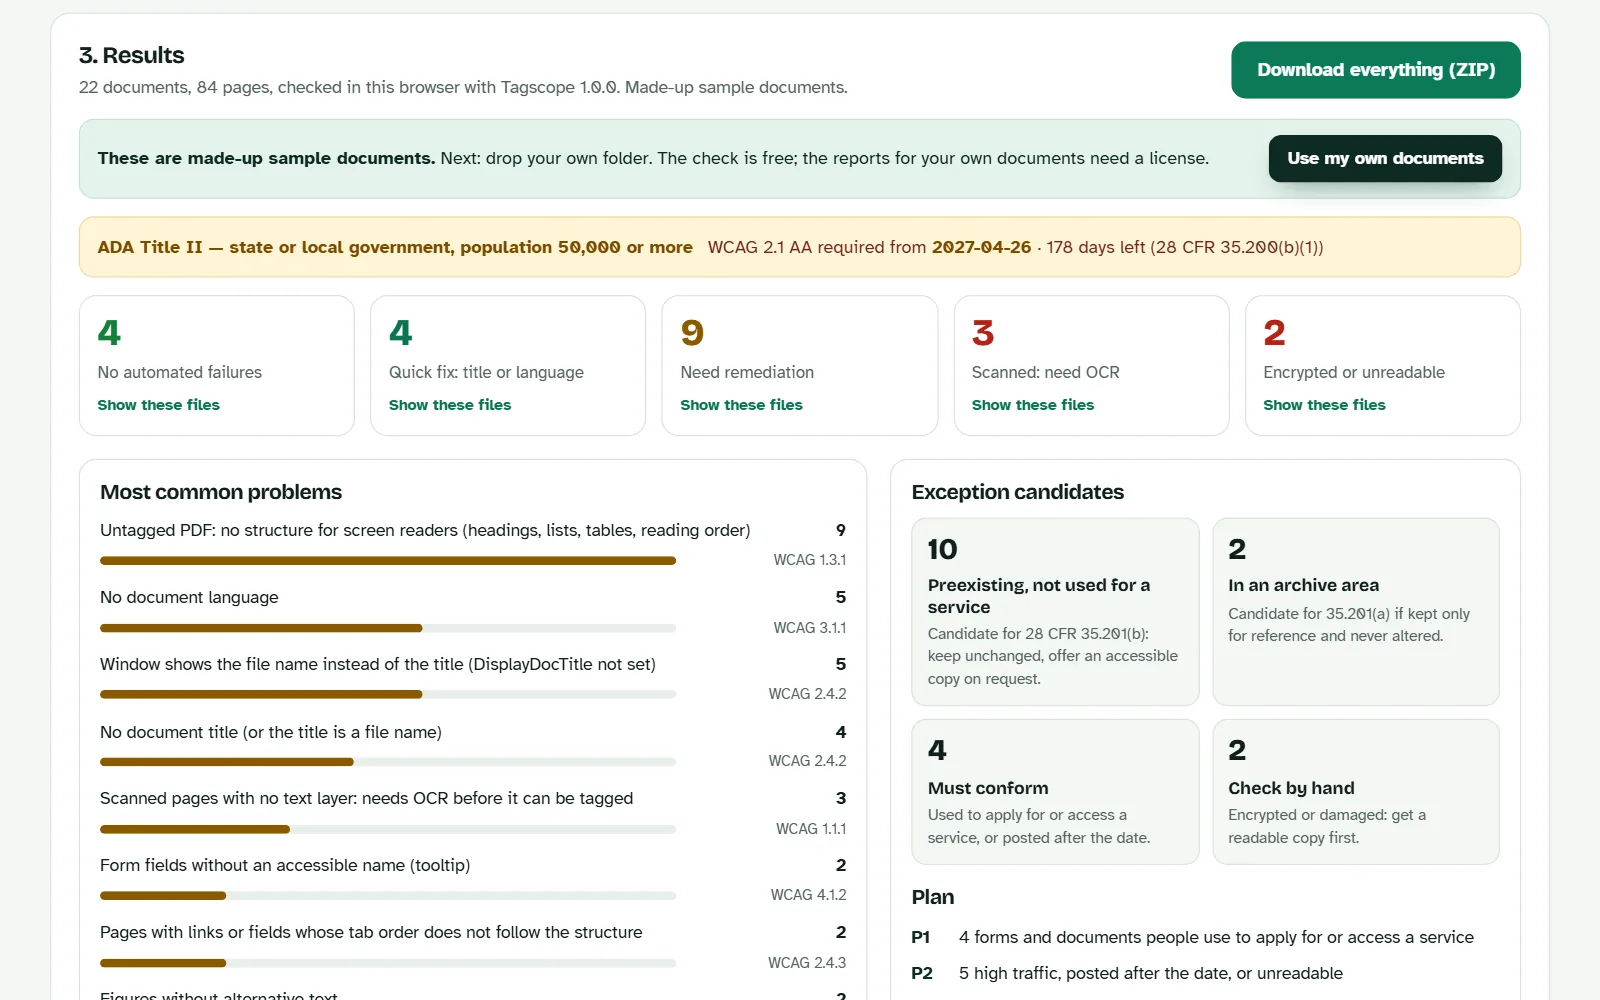This screenshot has width=1600, height=1000.
Task: Click the Untagged PDF progress bar
Action: point(388,561)
